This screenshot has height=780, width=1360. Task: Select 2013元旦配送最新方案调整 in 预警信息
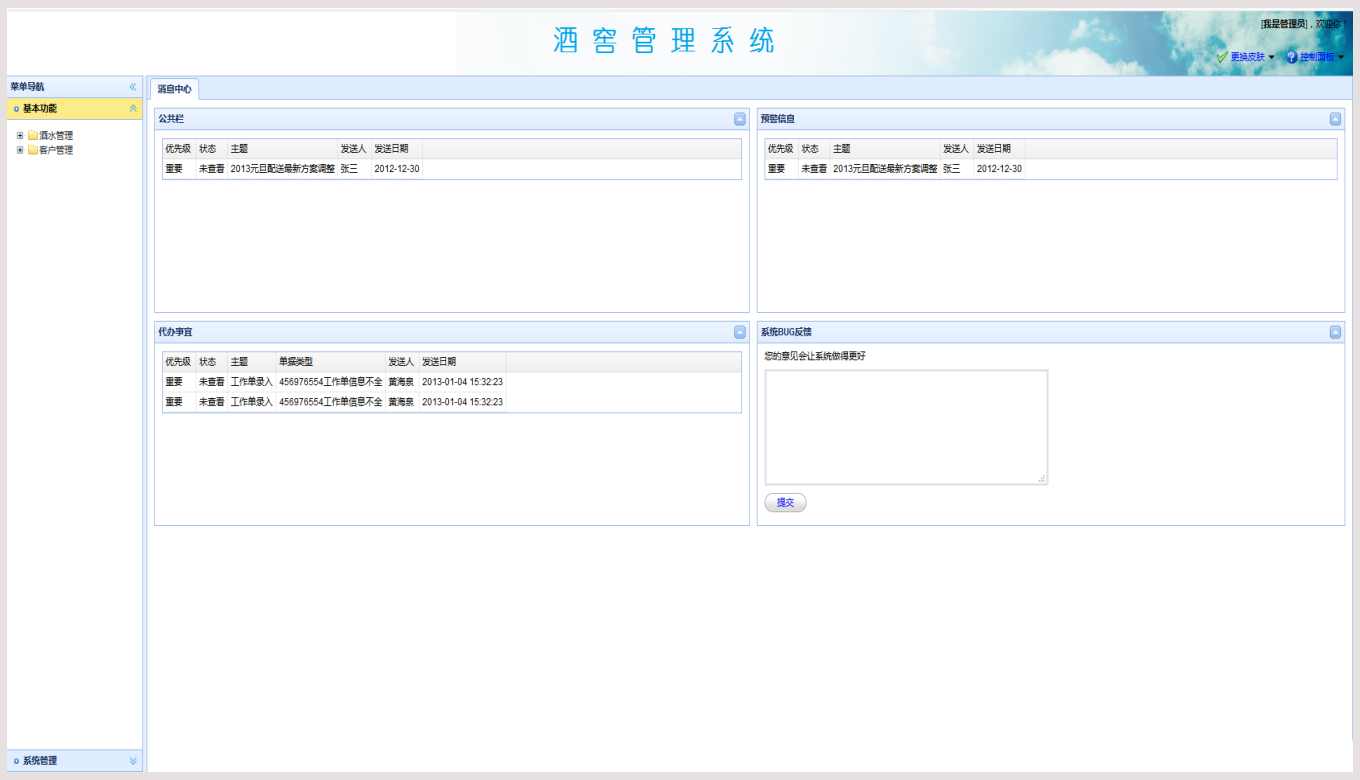coord(886,169)
